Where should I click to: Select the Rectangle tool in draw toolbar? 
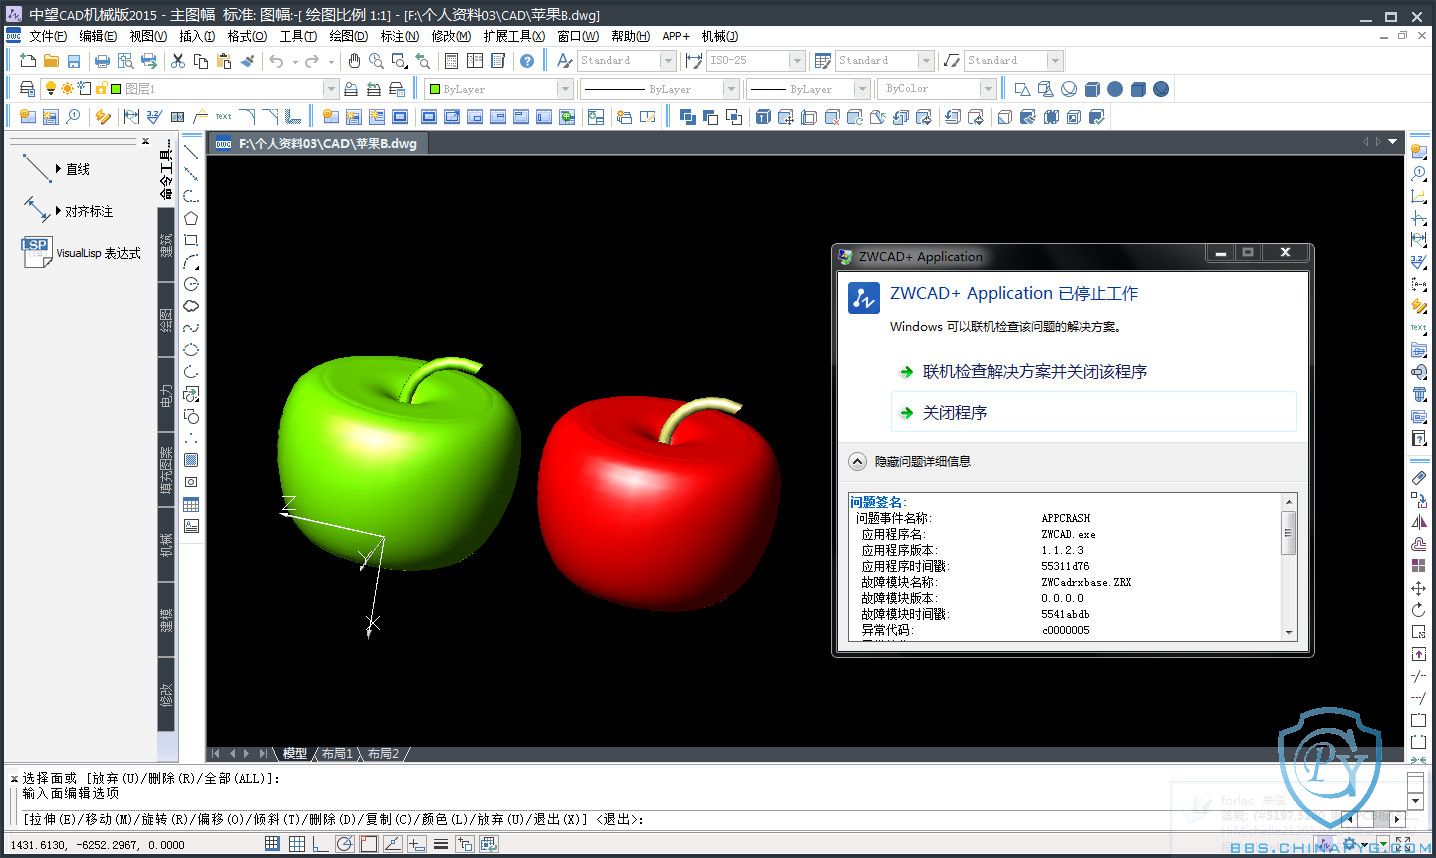[x=191, y=240]
